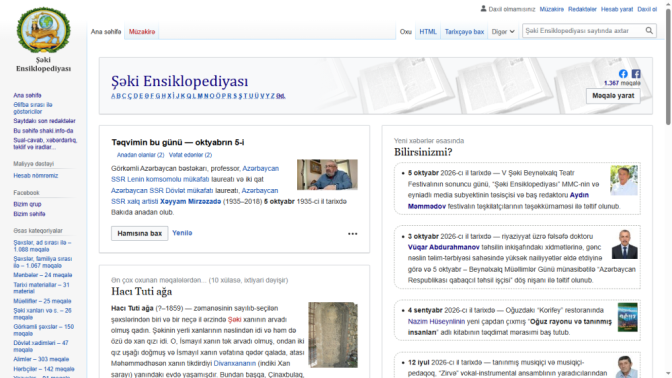672x378 pixels.
Task: Click the Vəfat edənlər (2) link
Action: pyautogui.click(x=190, y=155)
